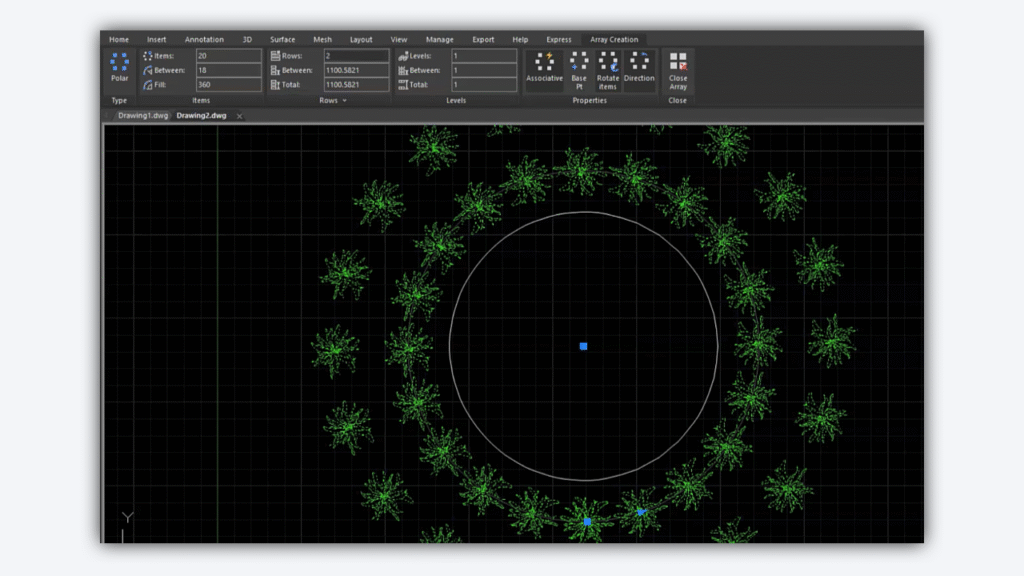Click the Levels count icon
The image size is (1024, 576).
point(402,56)
